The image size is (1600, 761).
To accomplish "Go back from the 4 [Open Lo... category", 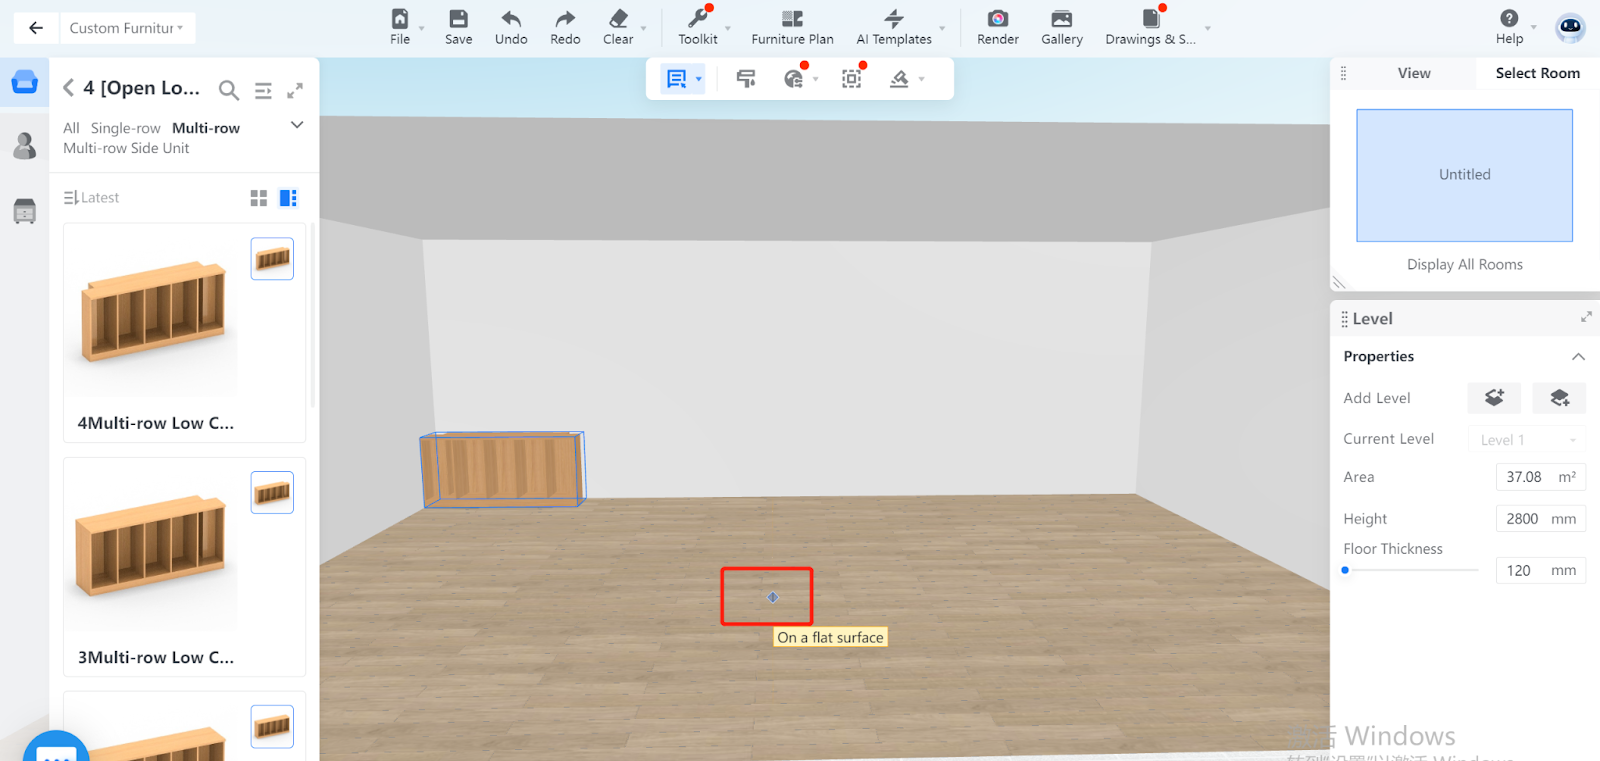I will tap(69, 88).
